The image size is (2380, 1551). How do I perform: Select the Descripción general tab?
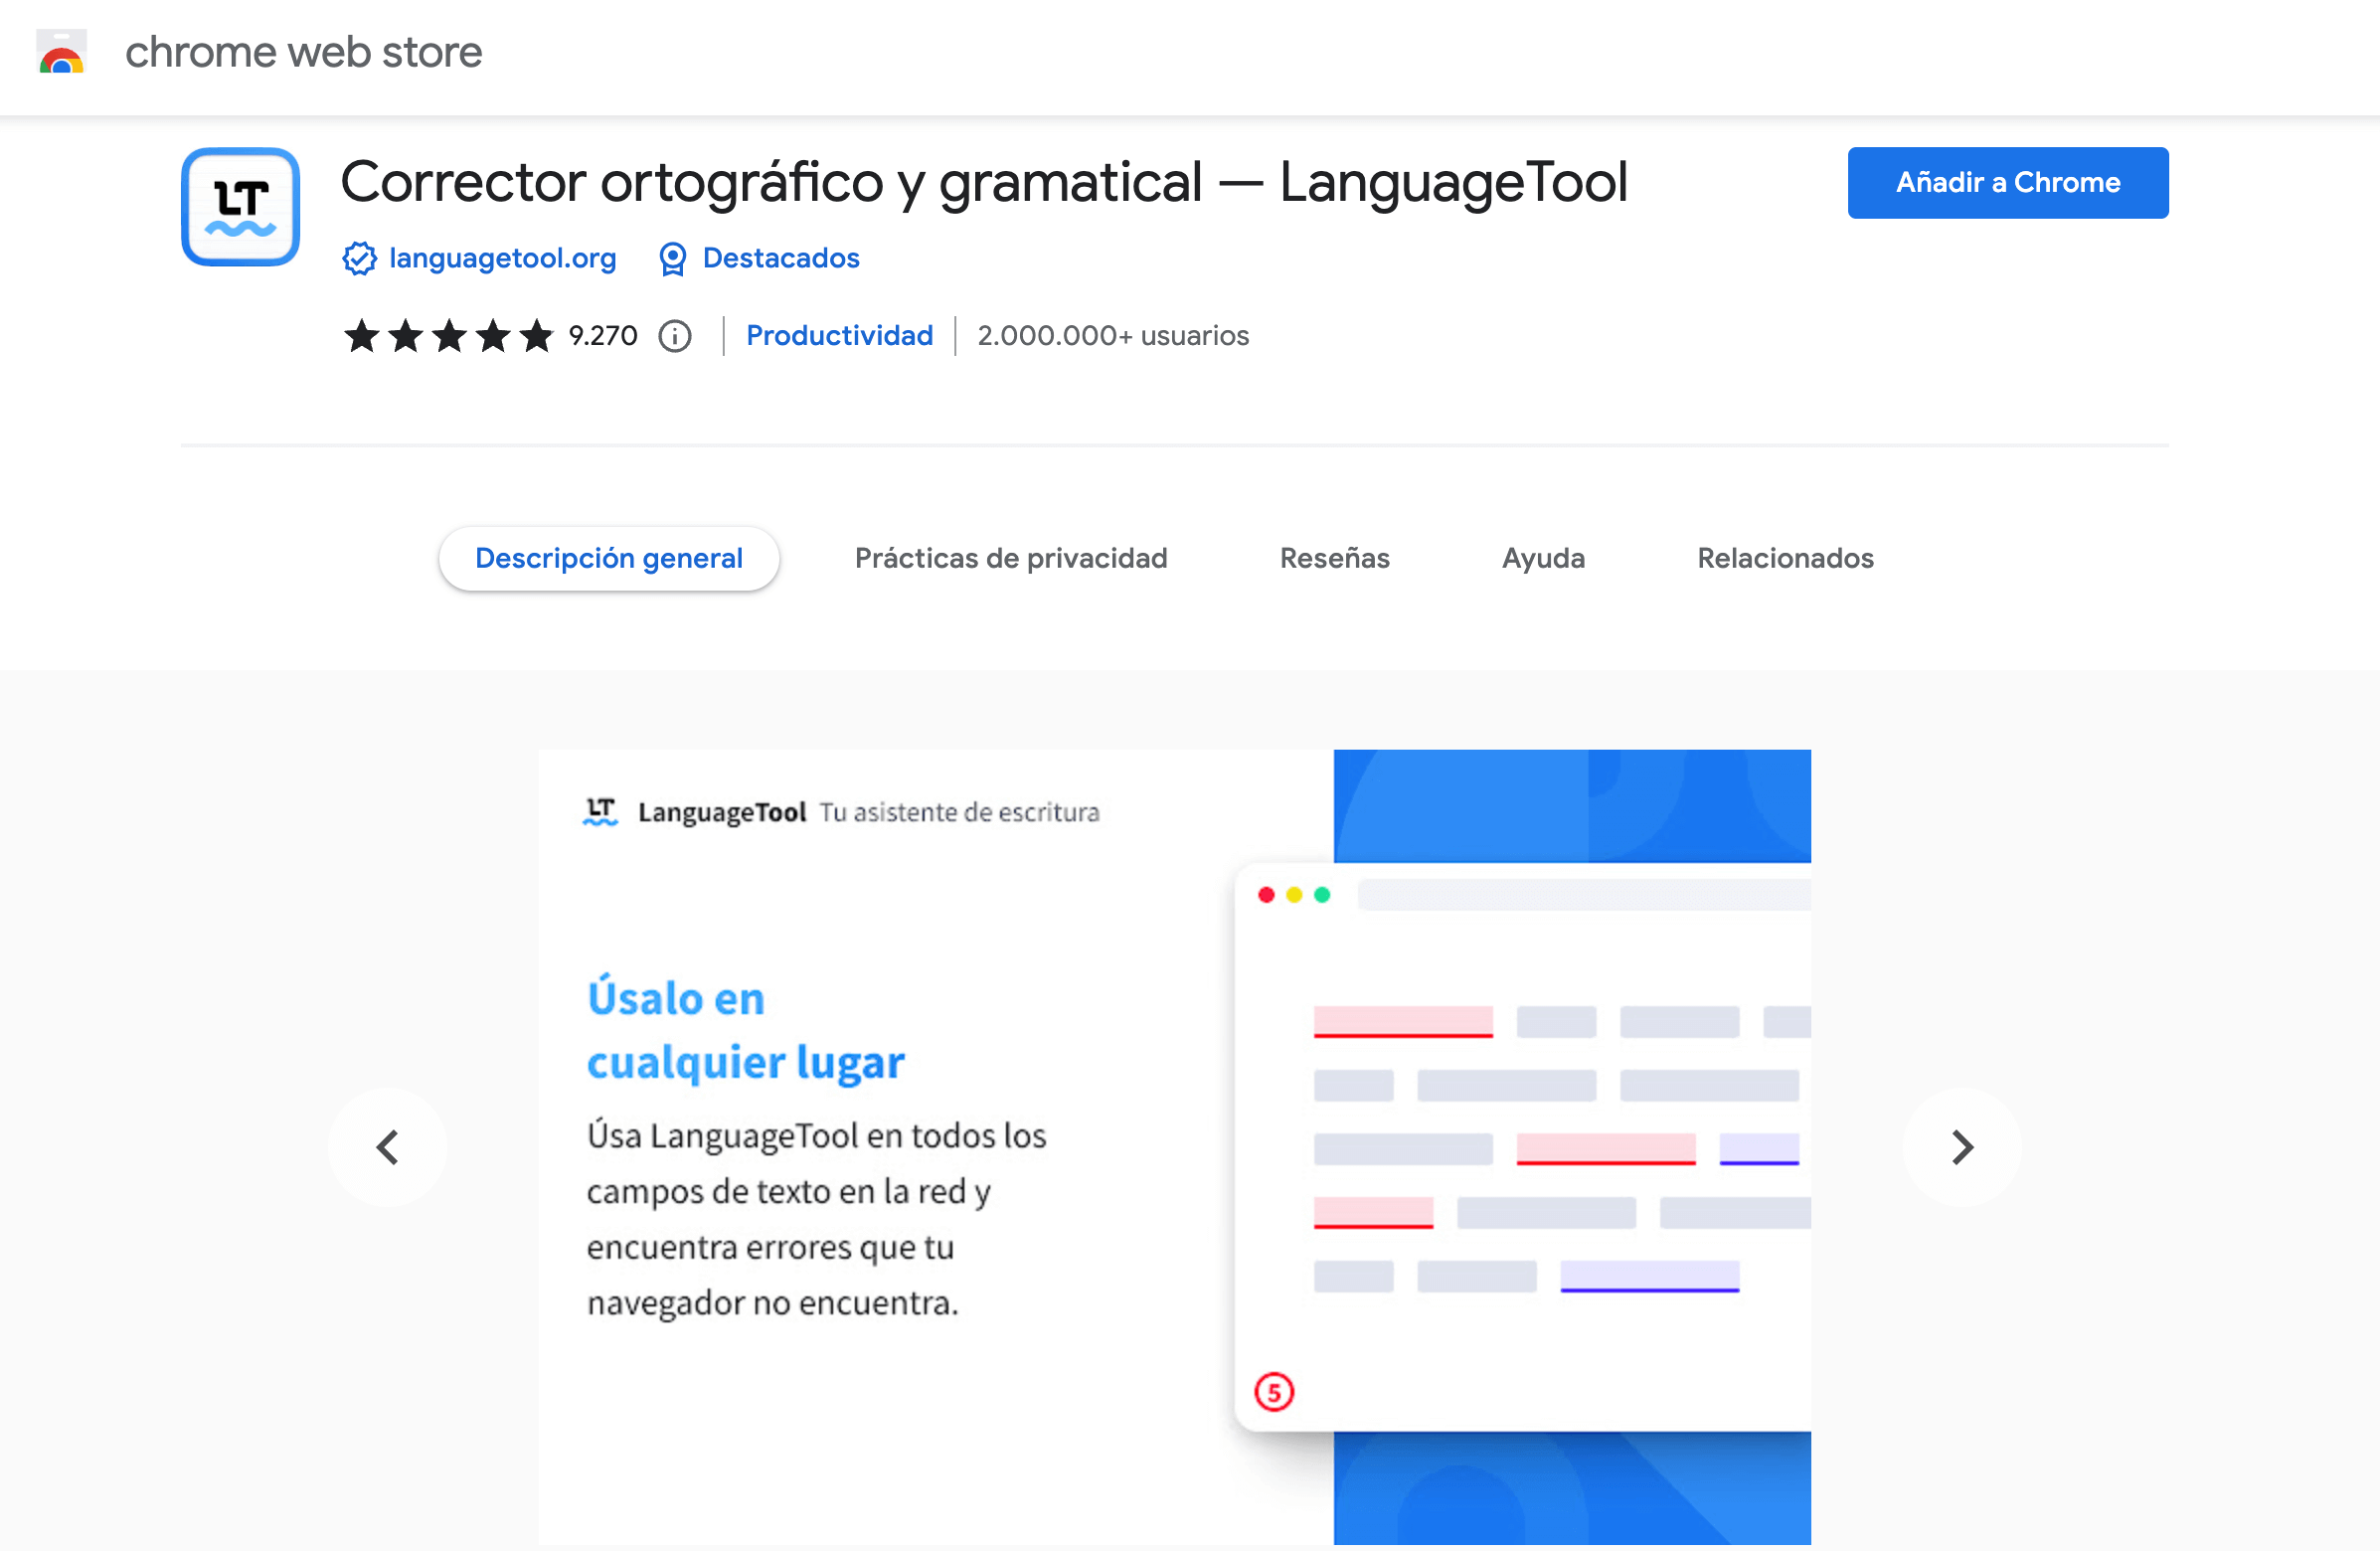tap(609, 558)
